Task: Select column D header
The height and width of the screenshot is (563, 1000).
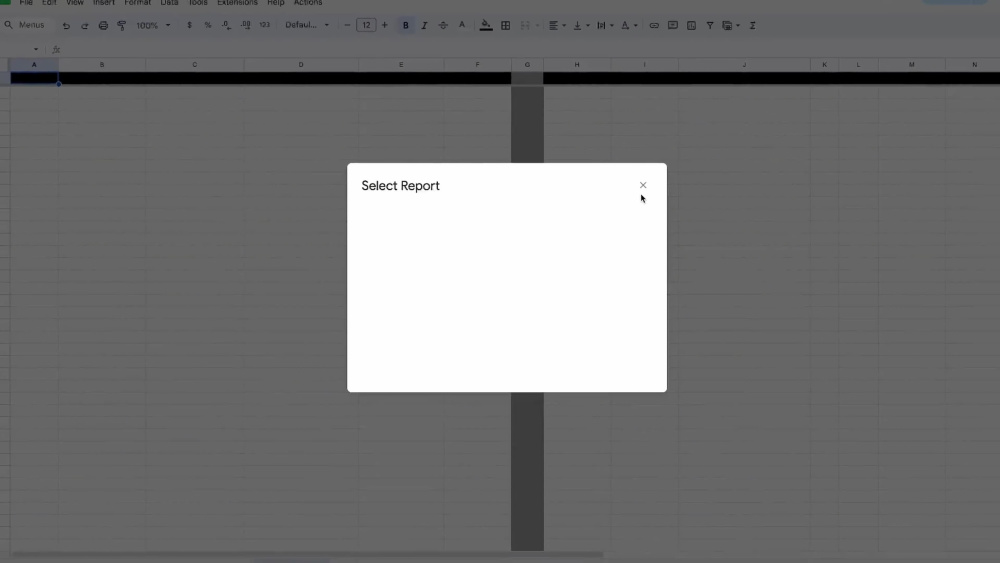Action: 301,64
